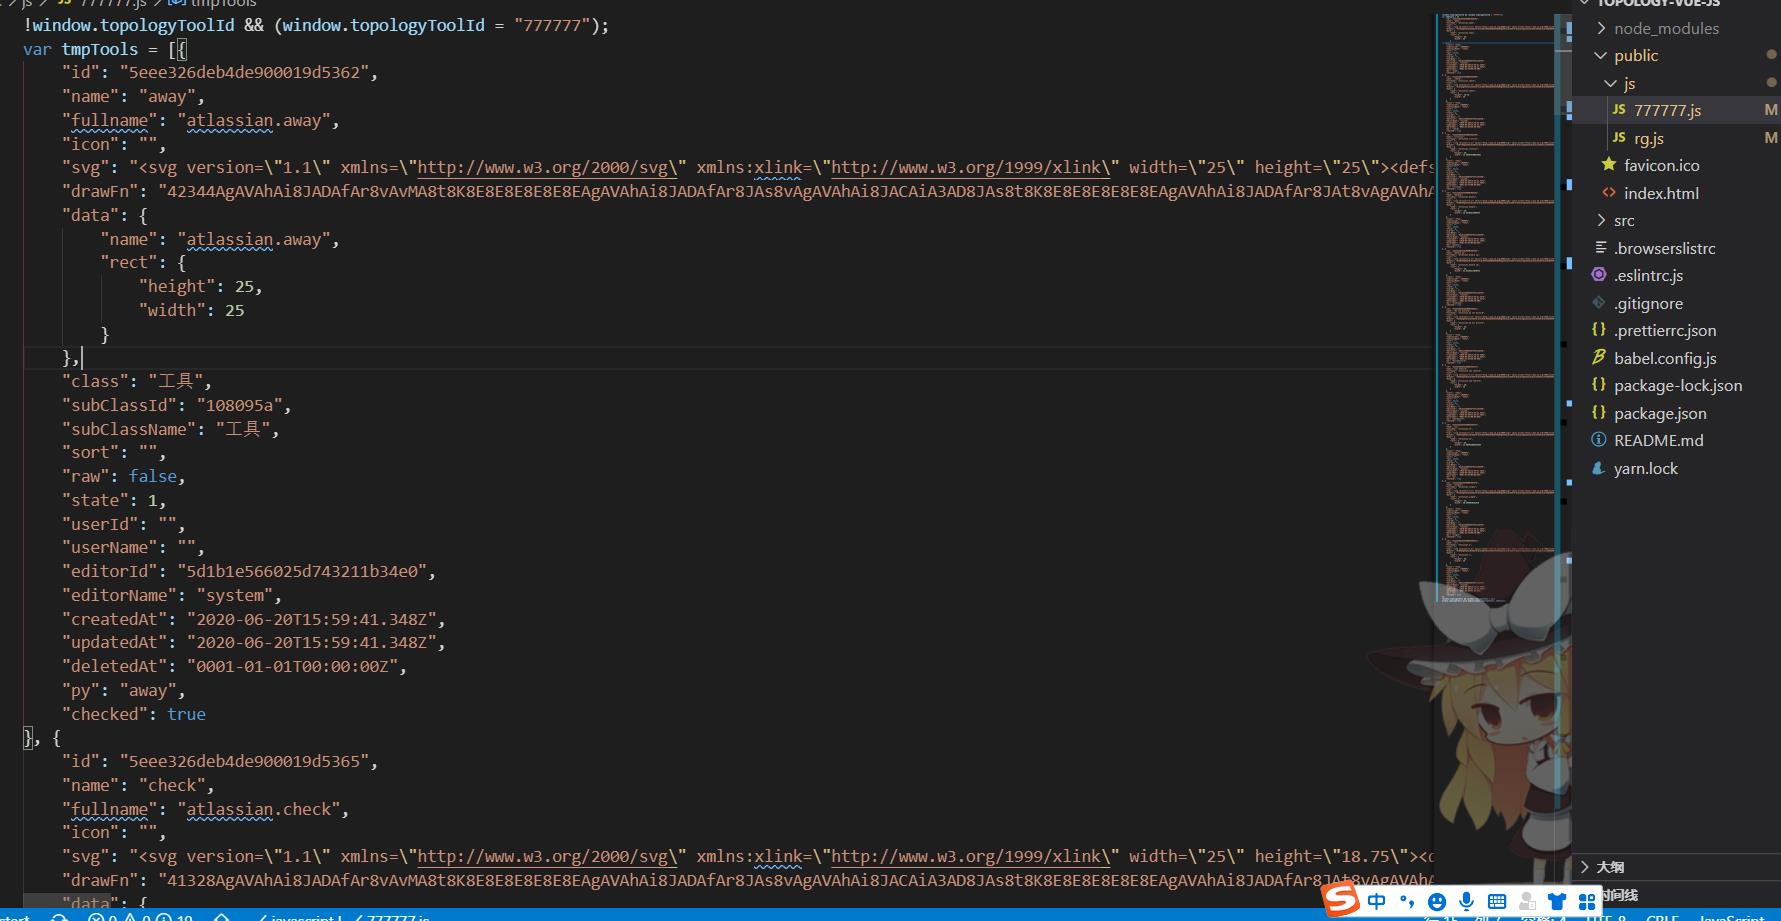Click the "class": "工具" line
This screenshot has height=921, width=1781.
click(x=137, y=382)
